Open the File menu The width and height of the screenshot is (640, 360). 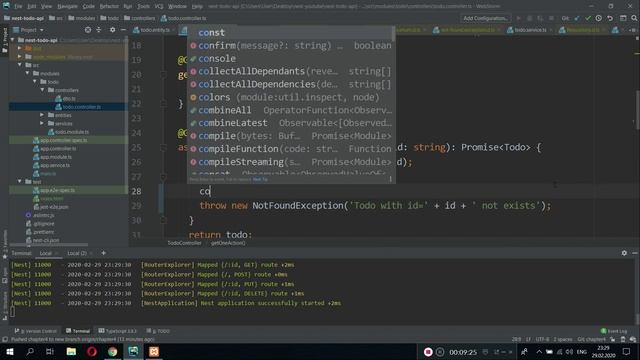click(18, 6)
